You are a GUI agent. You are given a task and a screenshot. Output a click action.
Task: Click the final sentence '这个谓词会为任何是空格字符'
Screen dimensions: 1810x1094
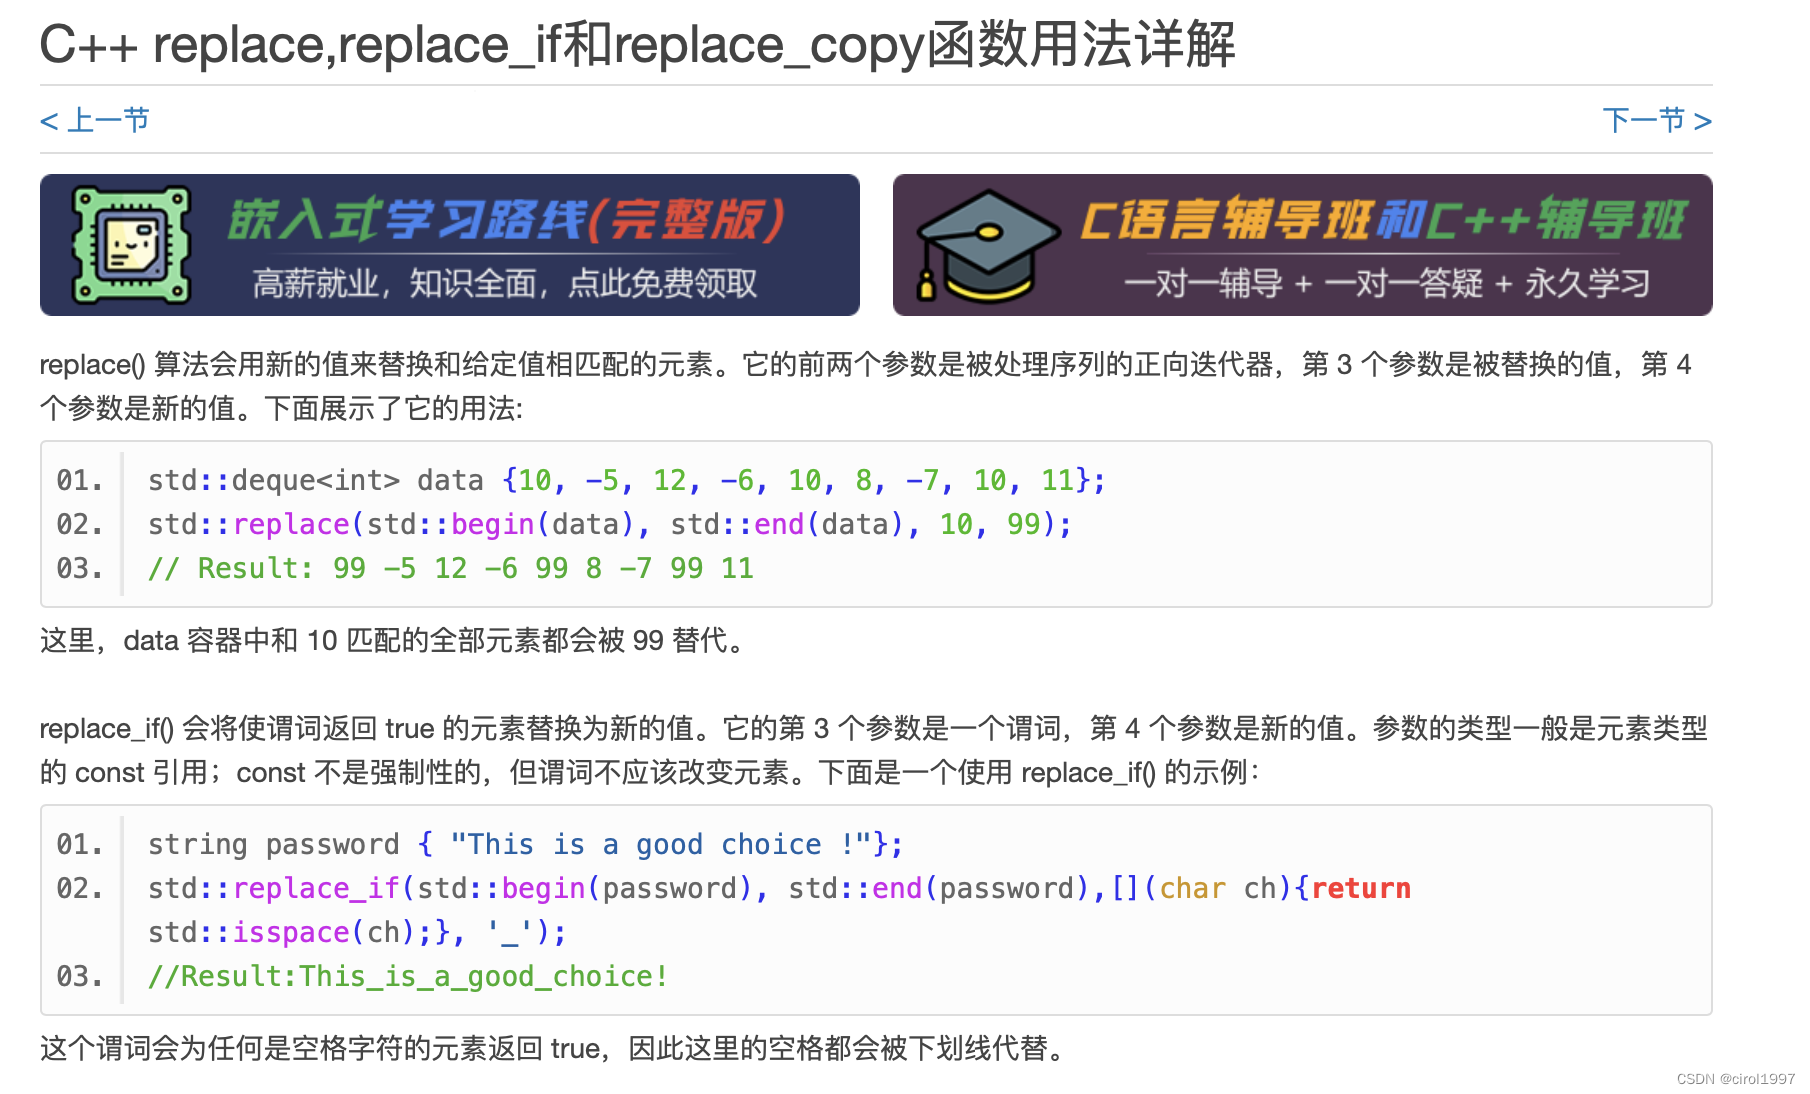(556, 1048)
